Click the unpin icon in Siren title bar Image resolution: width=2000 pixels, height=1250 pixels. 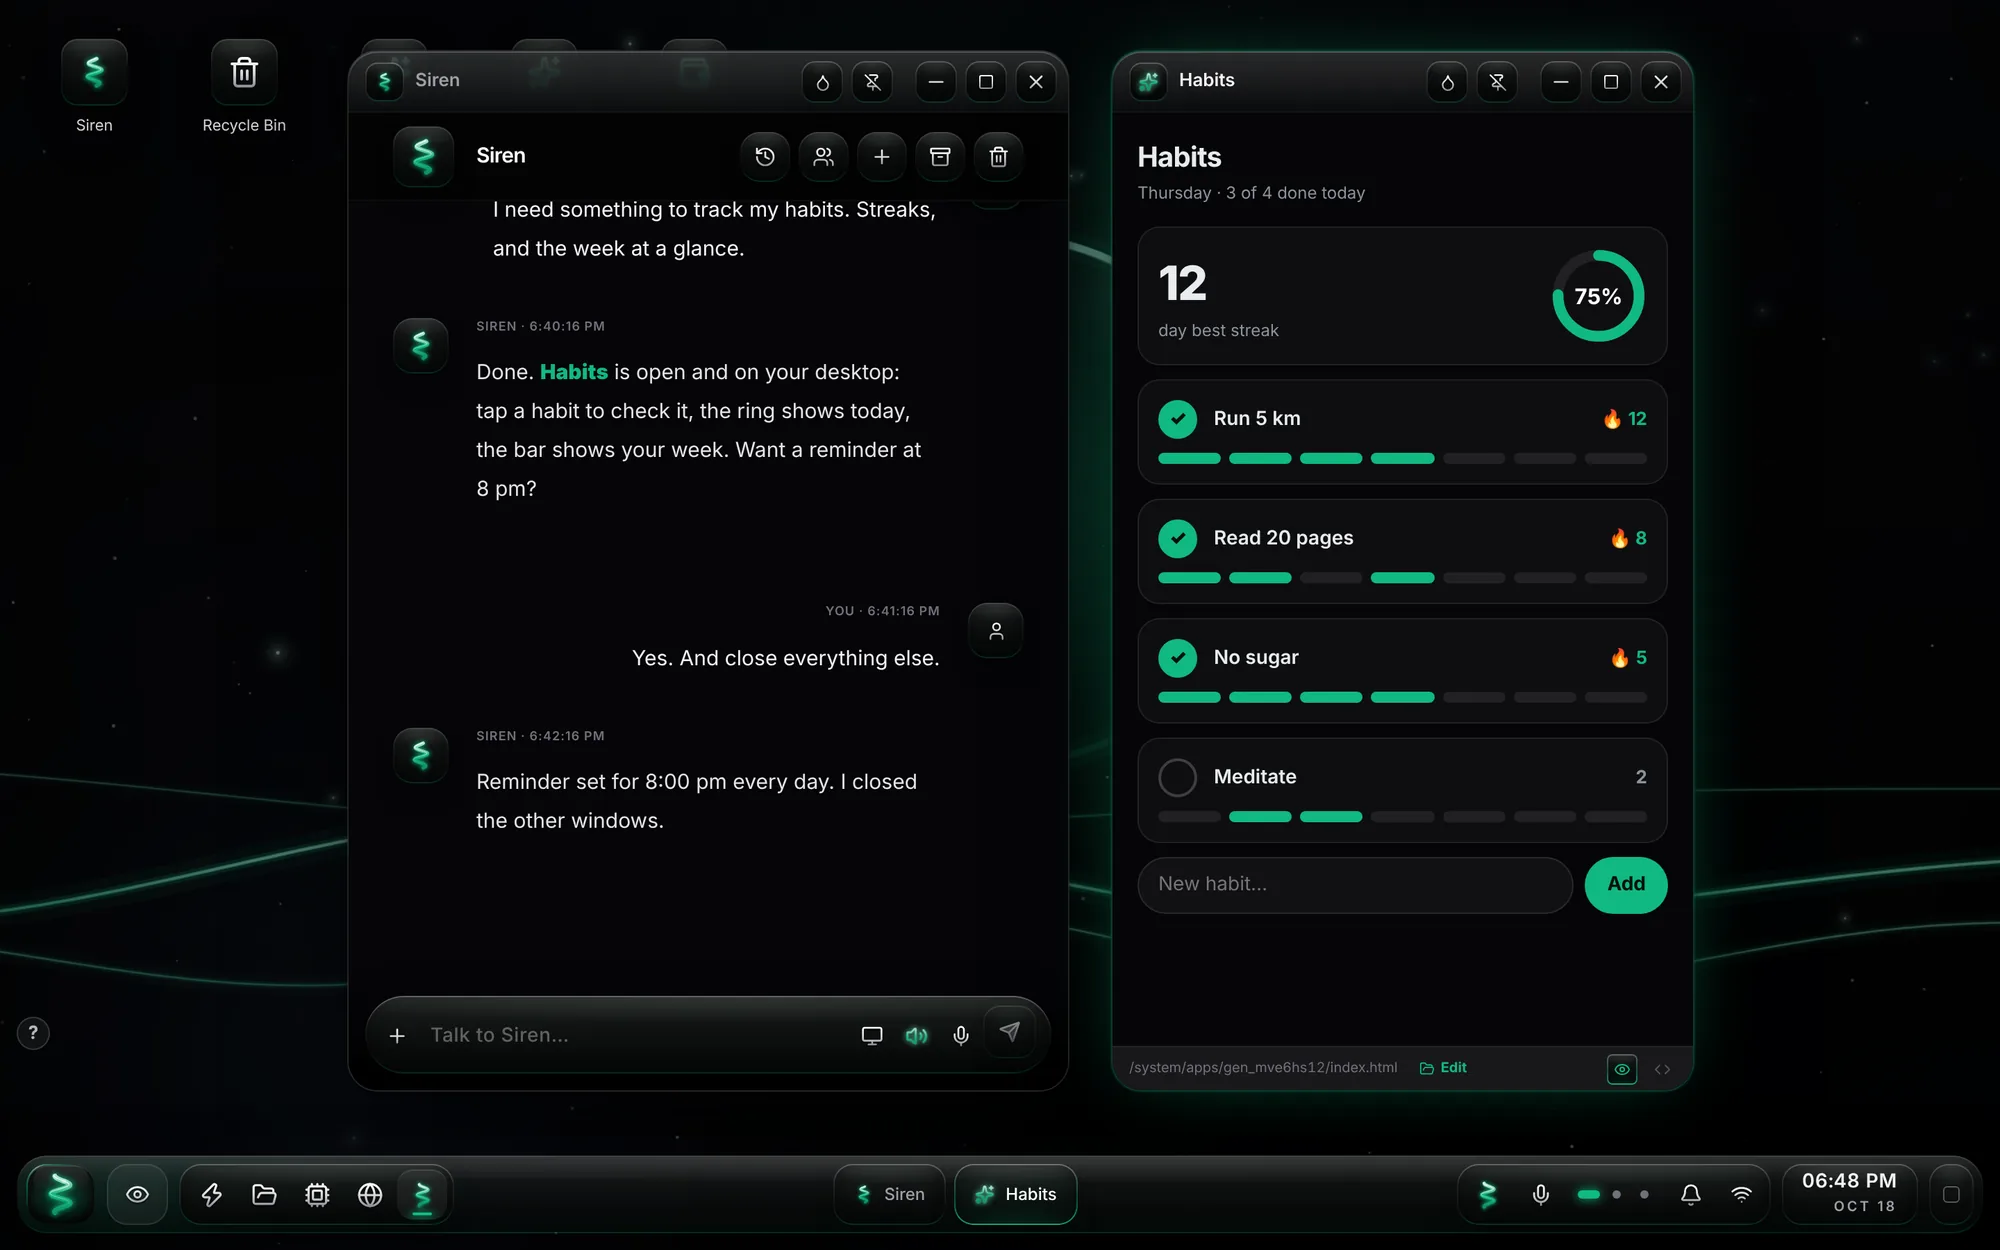pos(872,82)
